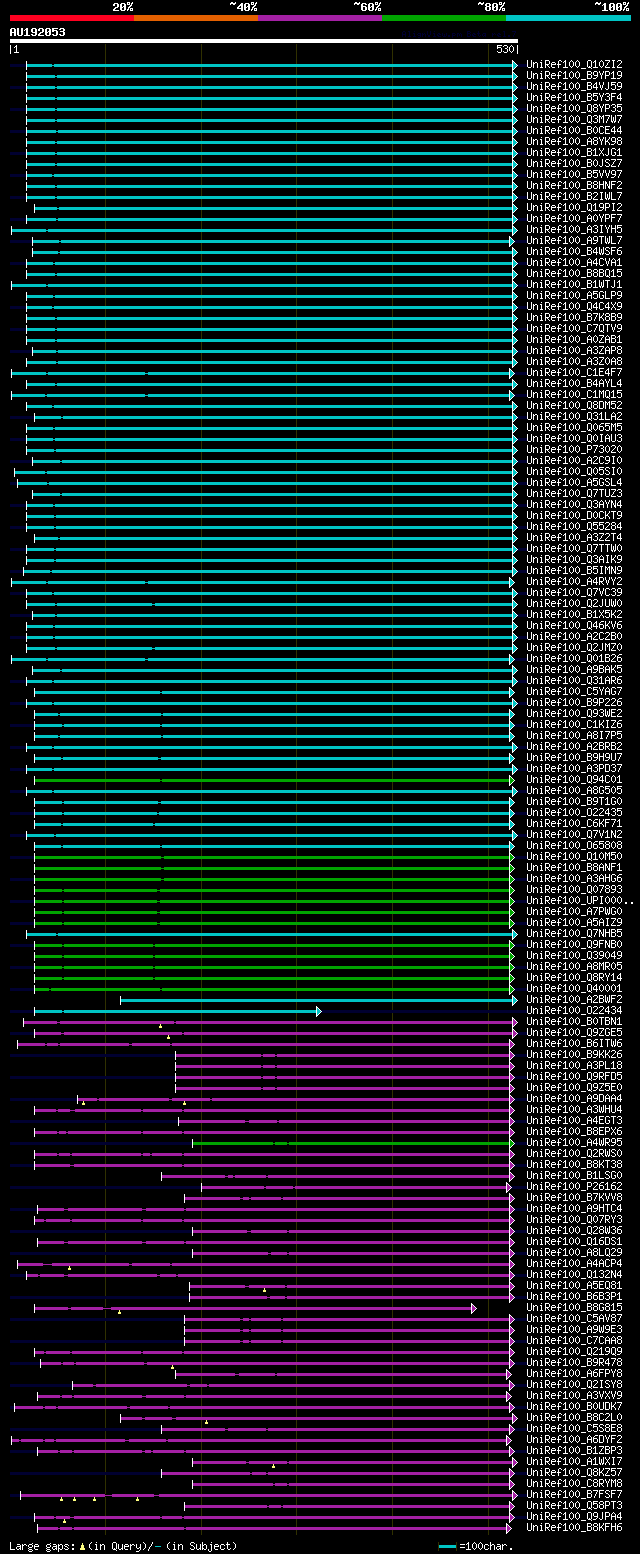The image size is (640, 1554).
Task: Click green alignment bar for UniRef100_A4WR95
Action: pos(352,1142)
